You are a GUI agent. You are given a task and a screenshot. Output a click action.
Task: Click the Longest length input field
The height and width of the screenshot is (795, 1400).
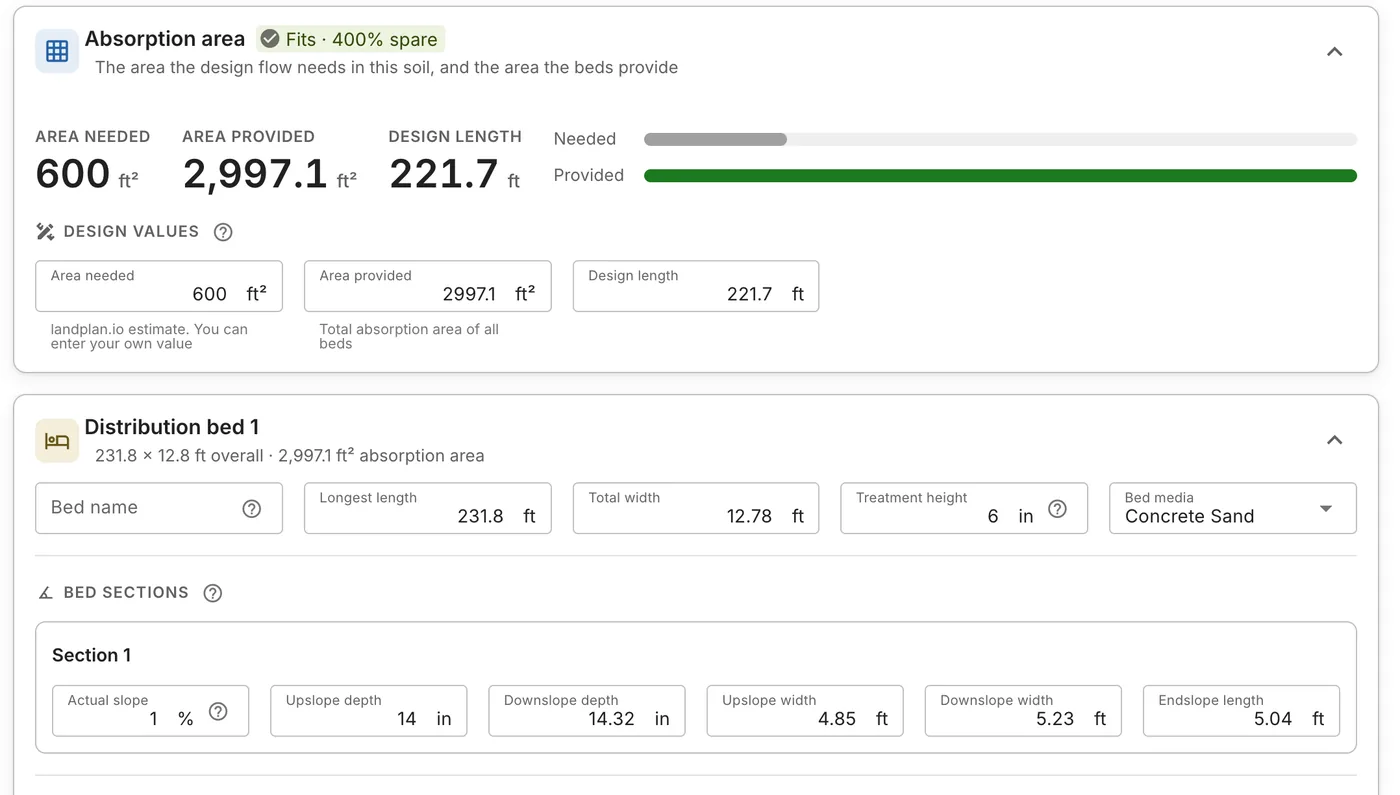coord(428,508)
